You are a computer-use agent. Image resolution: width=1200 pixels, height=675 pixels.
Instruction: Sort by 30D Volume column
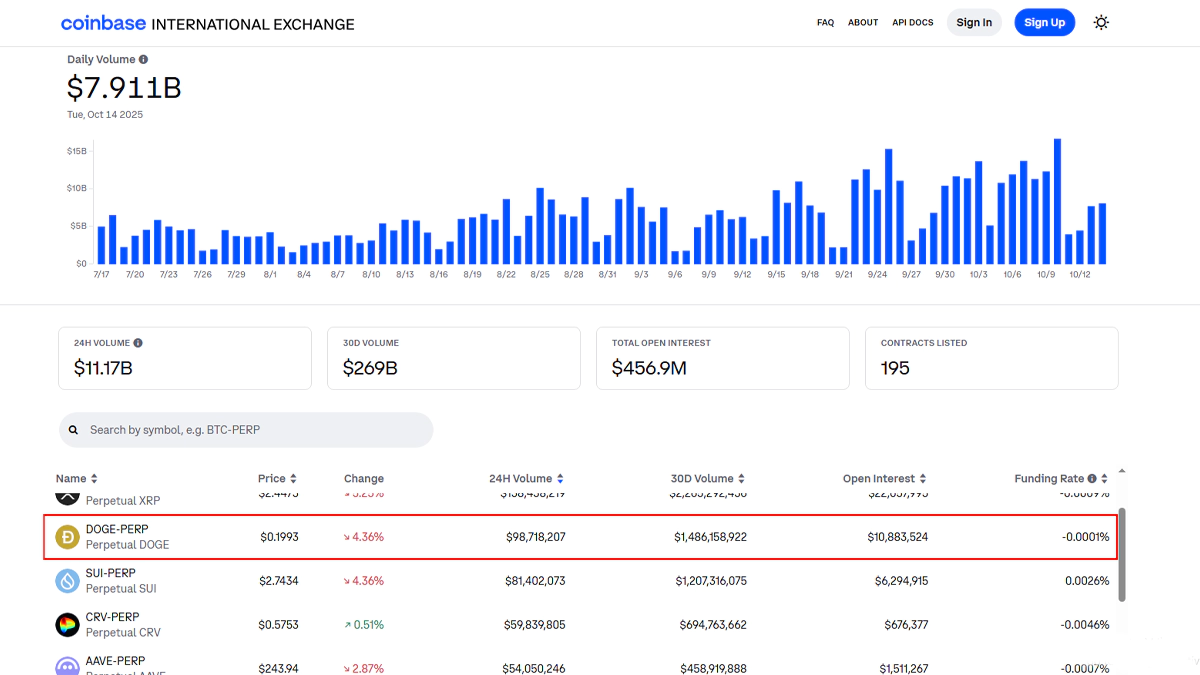(x=707, y=479)
